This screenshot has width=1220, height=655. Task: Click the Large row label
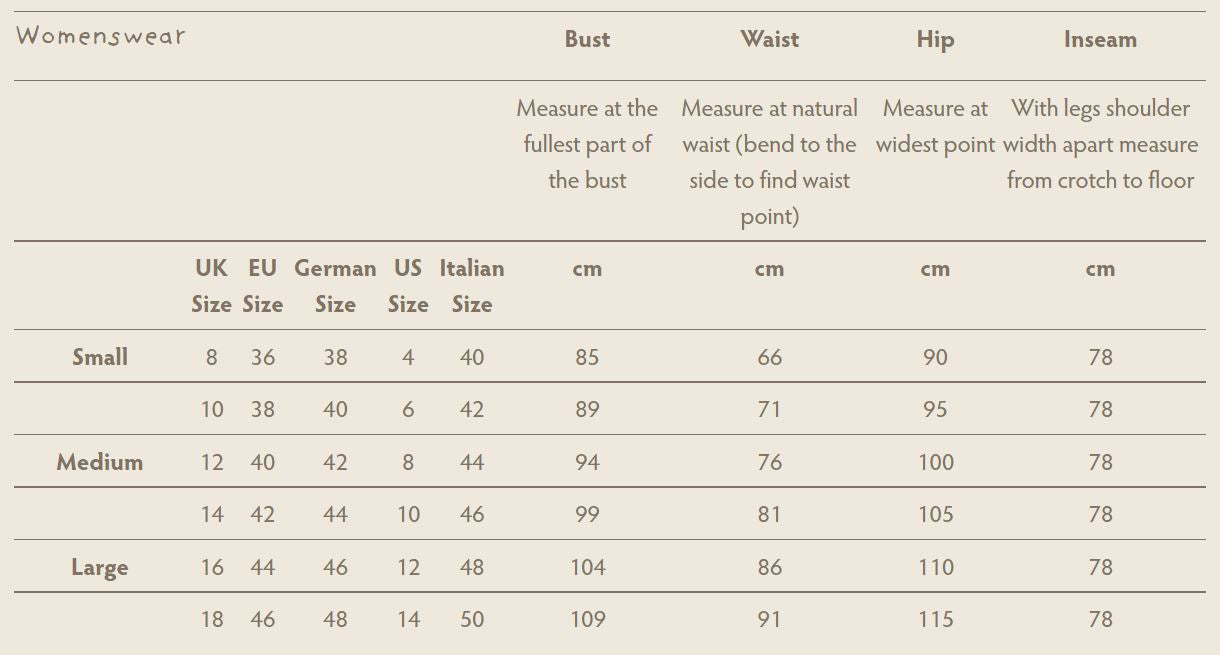(100, 568)
